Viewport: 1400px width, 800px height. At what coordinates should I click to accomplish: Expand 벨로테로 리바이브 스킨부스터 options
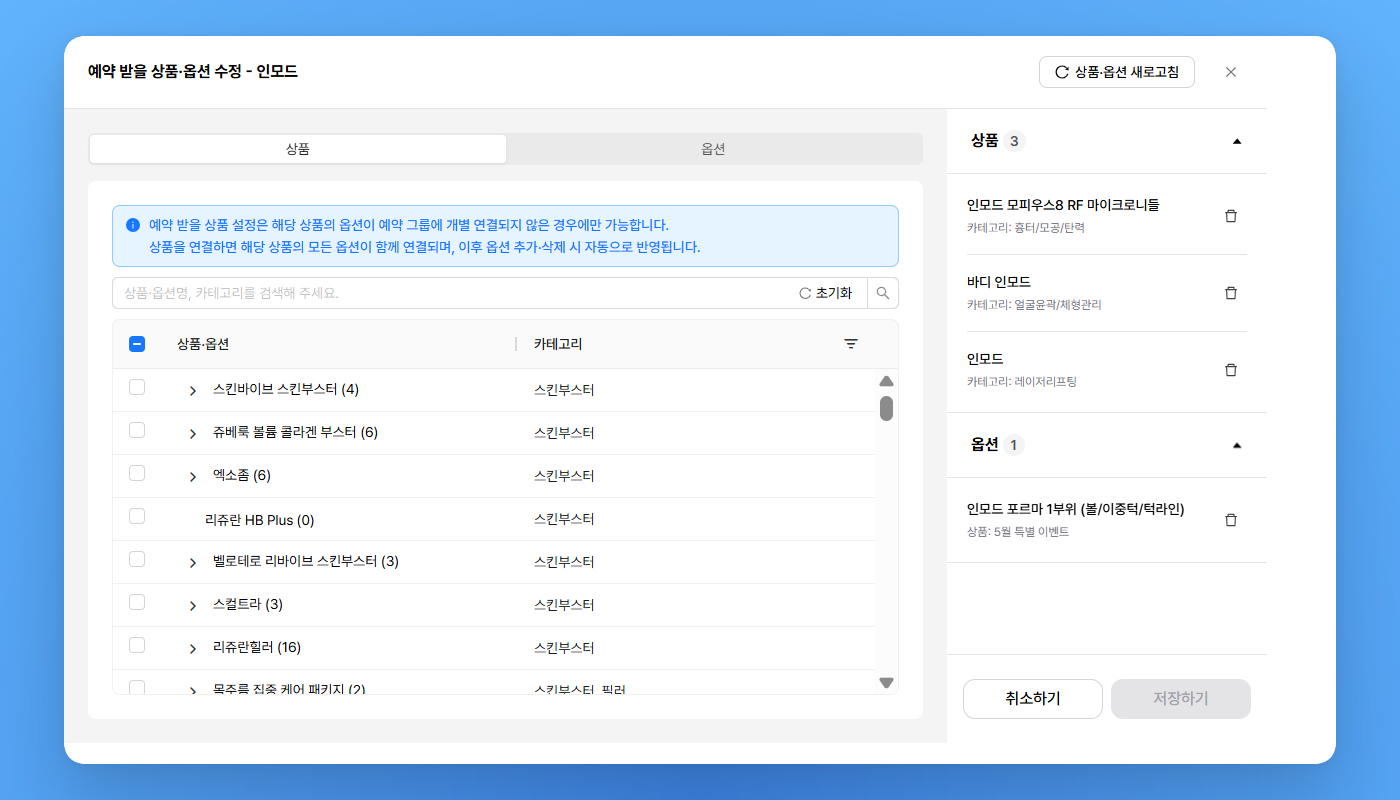193,563
